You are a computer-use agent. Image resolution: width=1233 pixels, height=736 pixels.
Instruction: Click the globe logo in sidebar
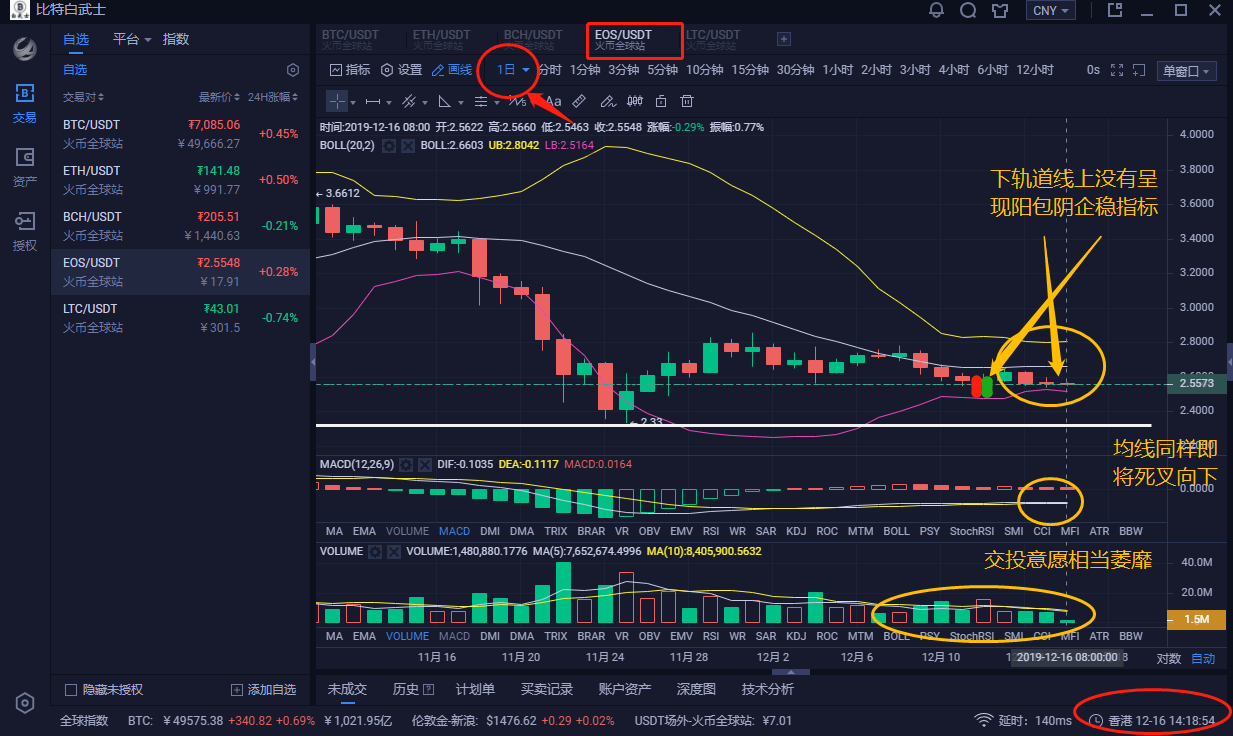[24, 48]
